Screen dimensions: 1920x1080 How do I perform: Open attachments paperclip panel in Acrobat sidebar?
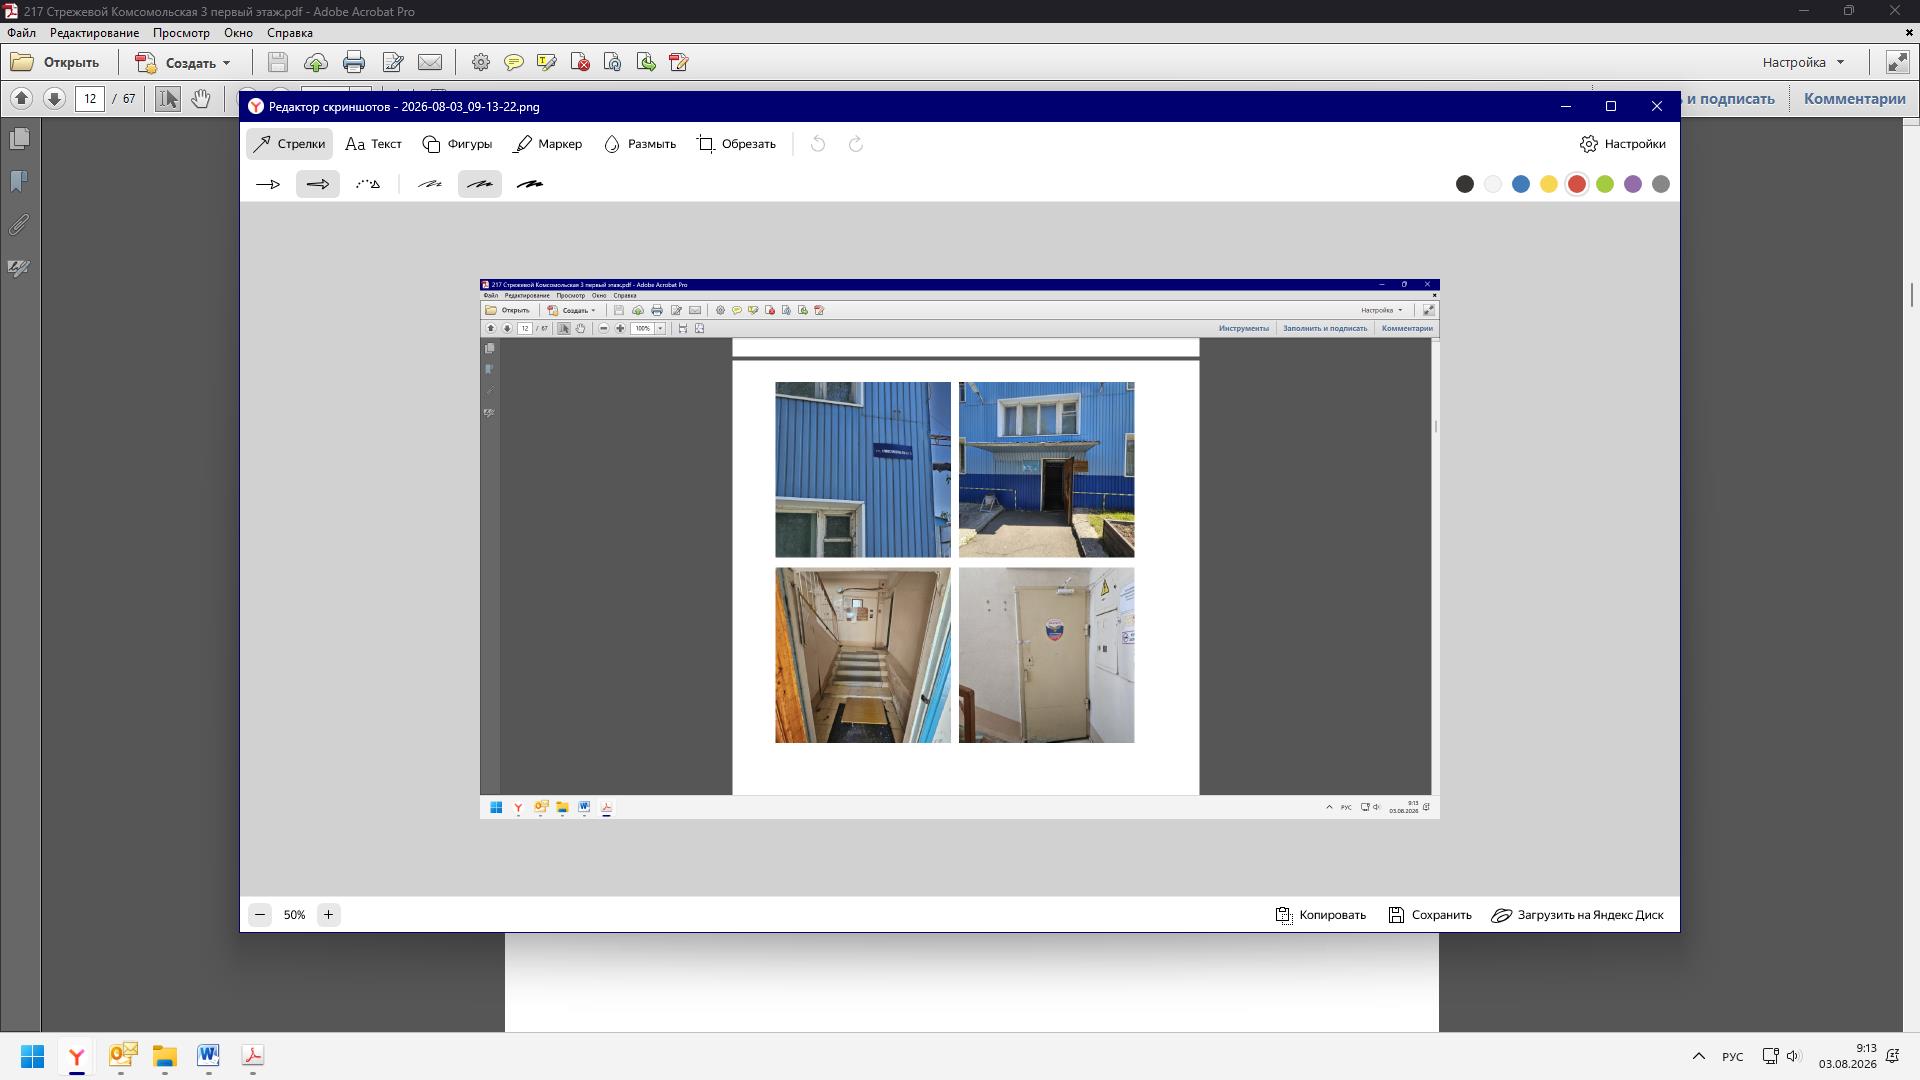click(x=19, y=225)
